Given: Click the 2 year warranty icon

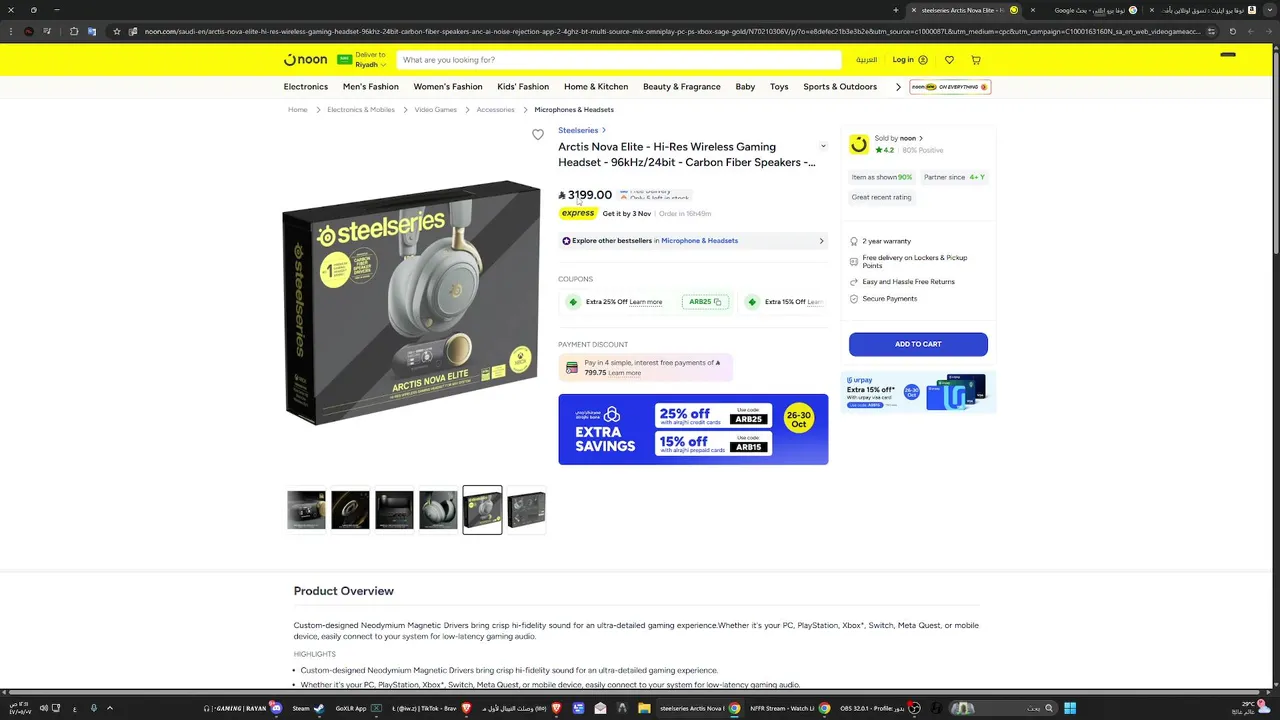Looking at the screenshot, I should pyautogui.click(x=854, y=241).
